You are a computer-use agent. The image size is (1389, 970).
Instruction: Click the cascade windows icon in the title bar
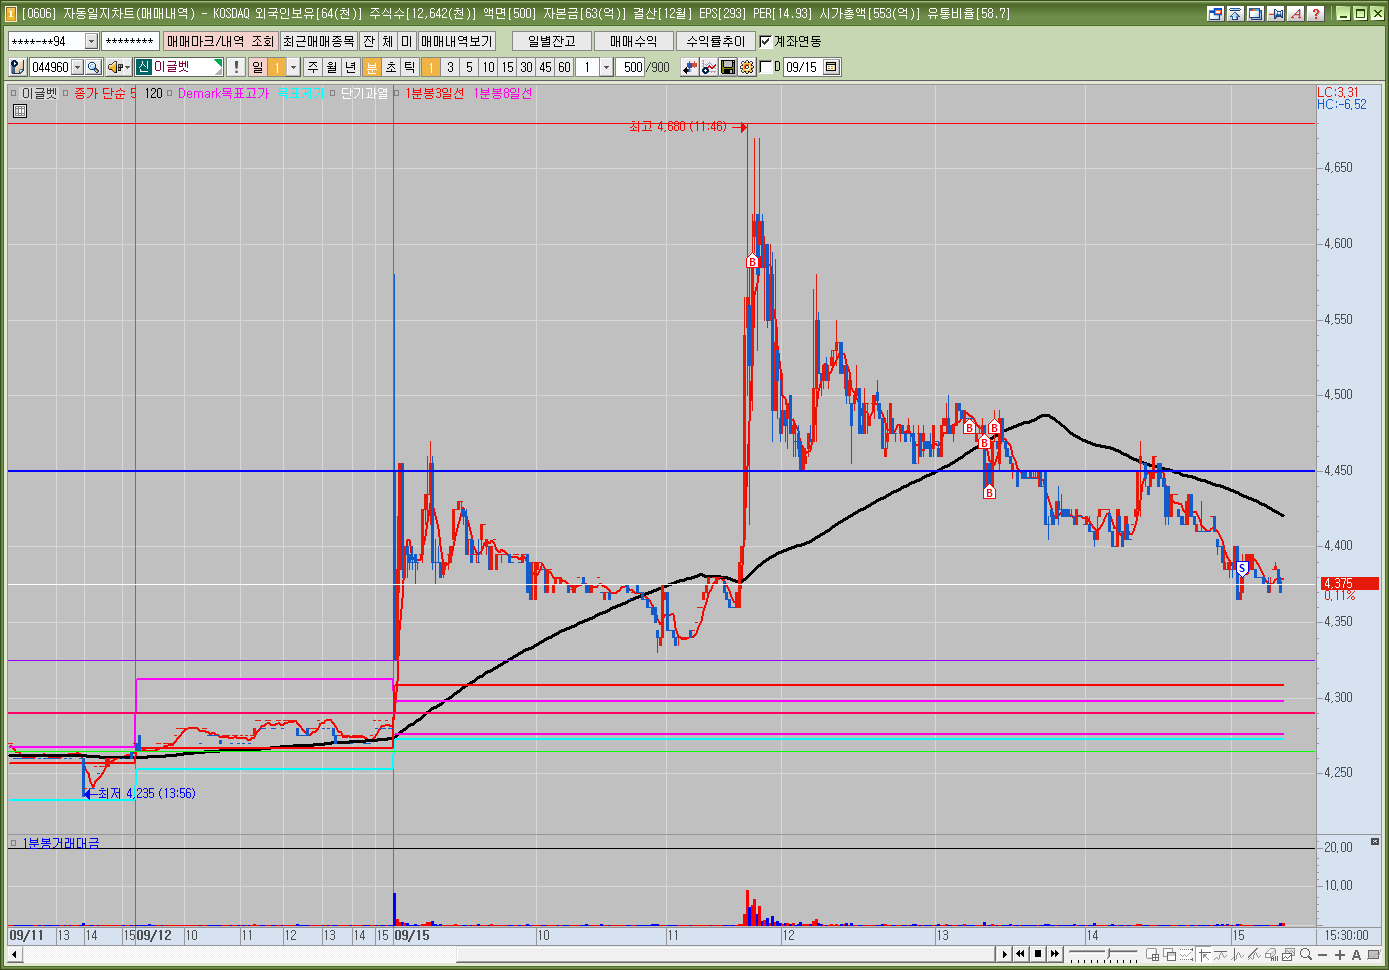(1255, 14)
